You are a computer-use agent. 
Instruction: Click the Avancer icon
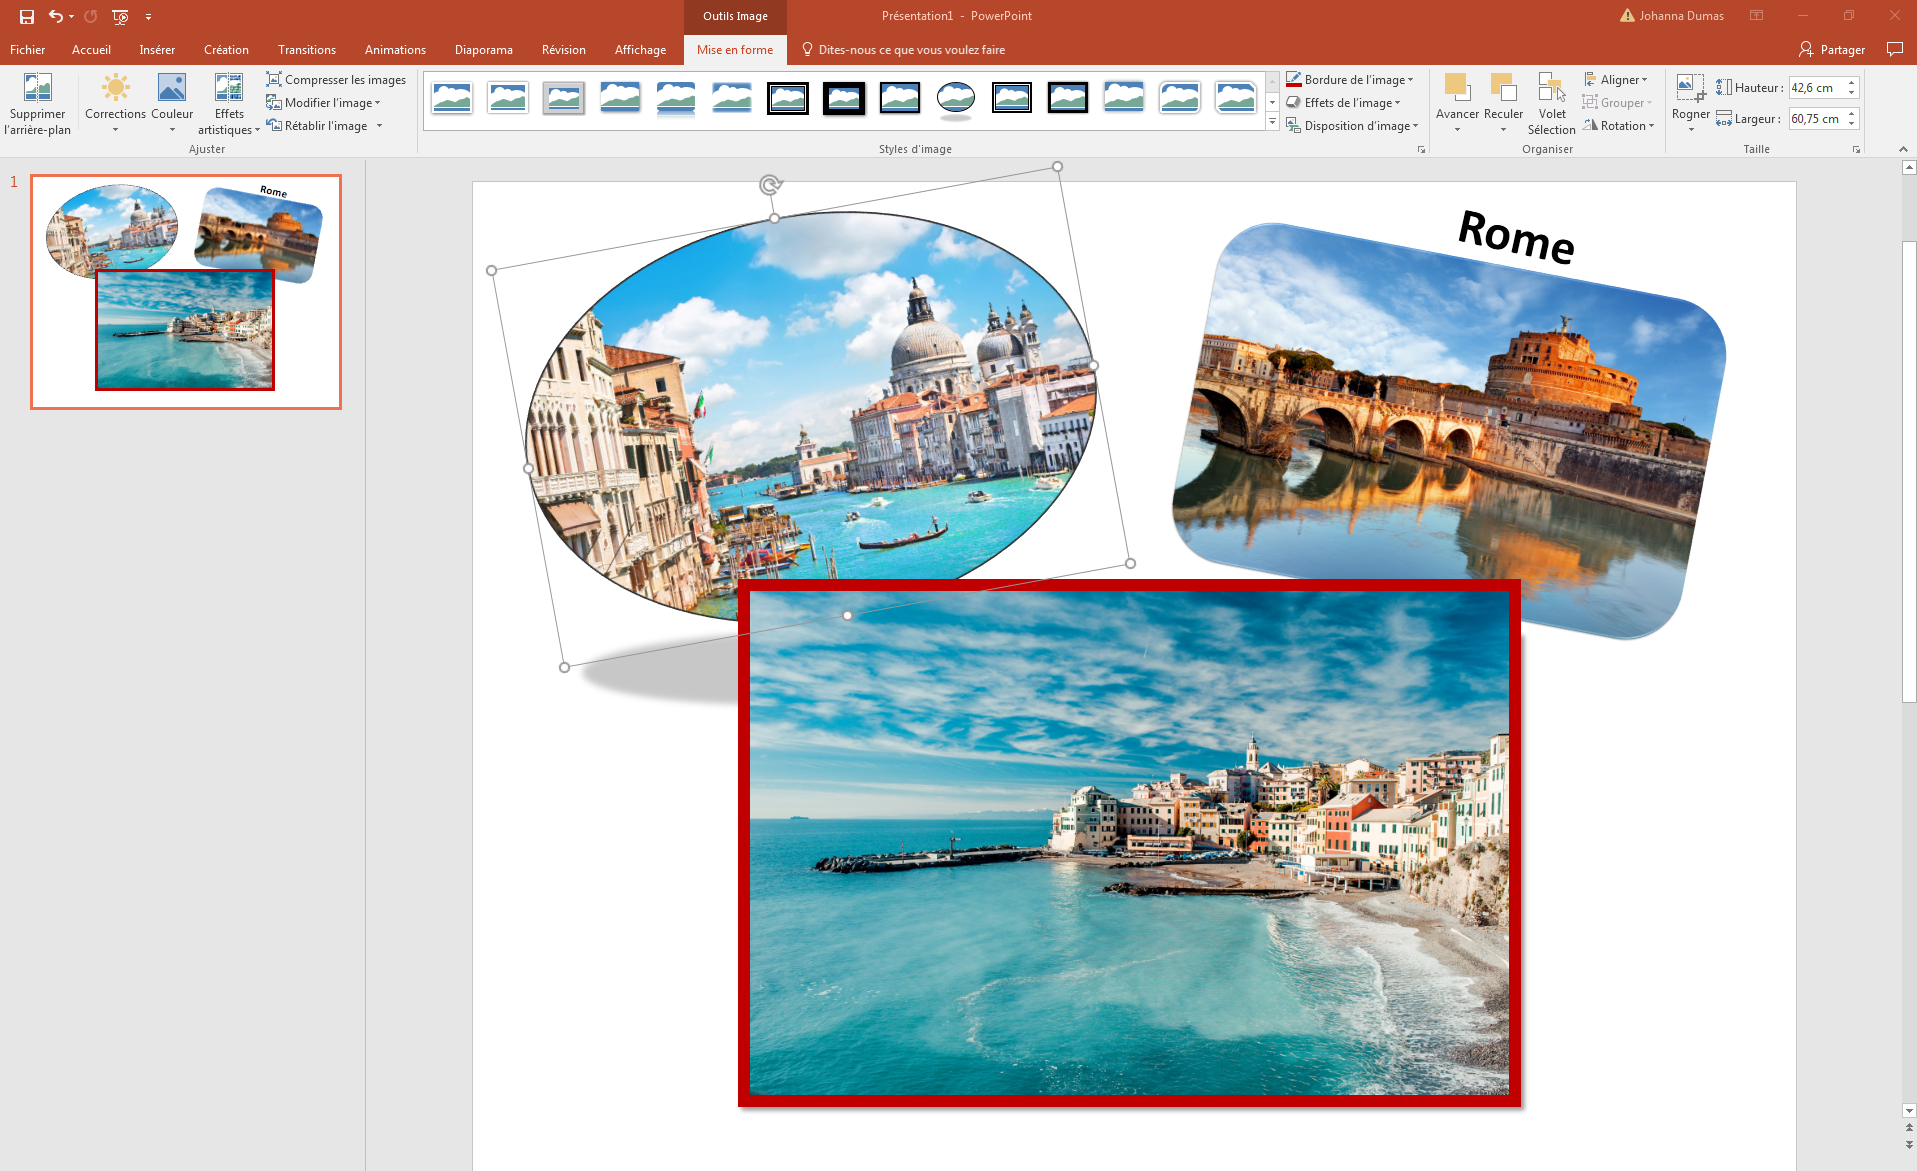1457,90
